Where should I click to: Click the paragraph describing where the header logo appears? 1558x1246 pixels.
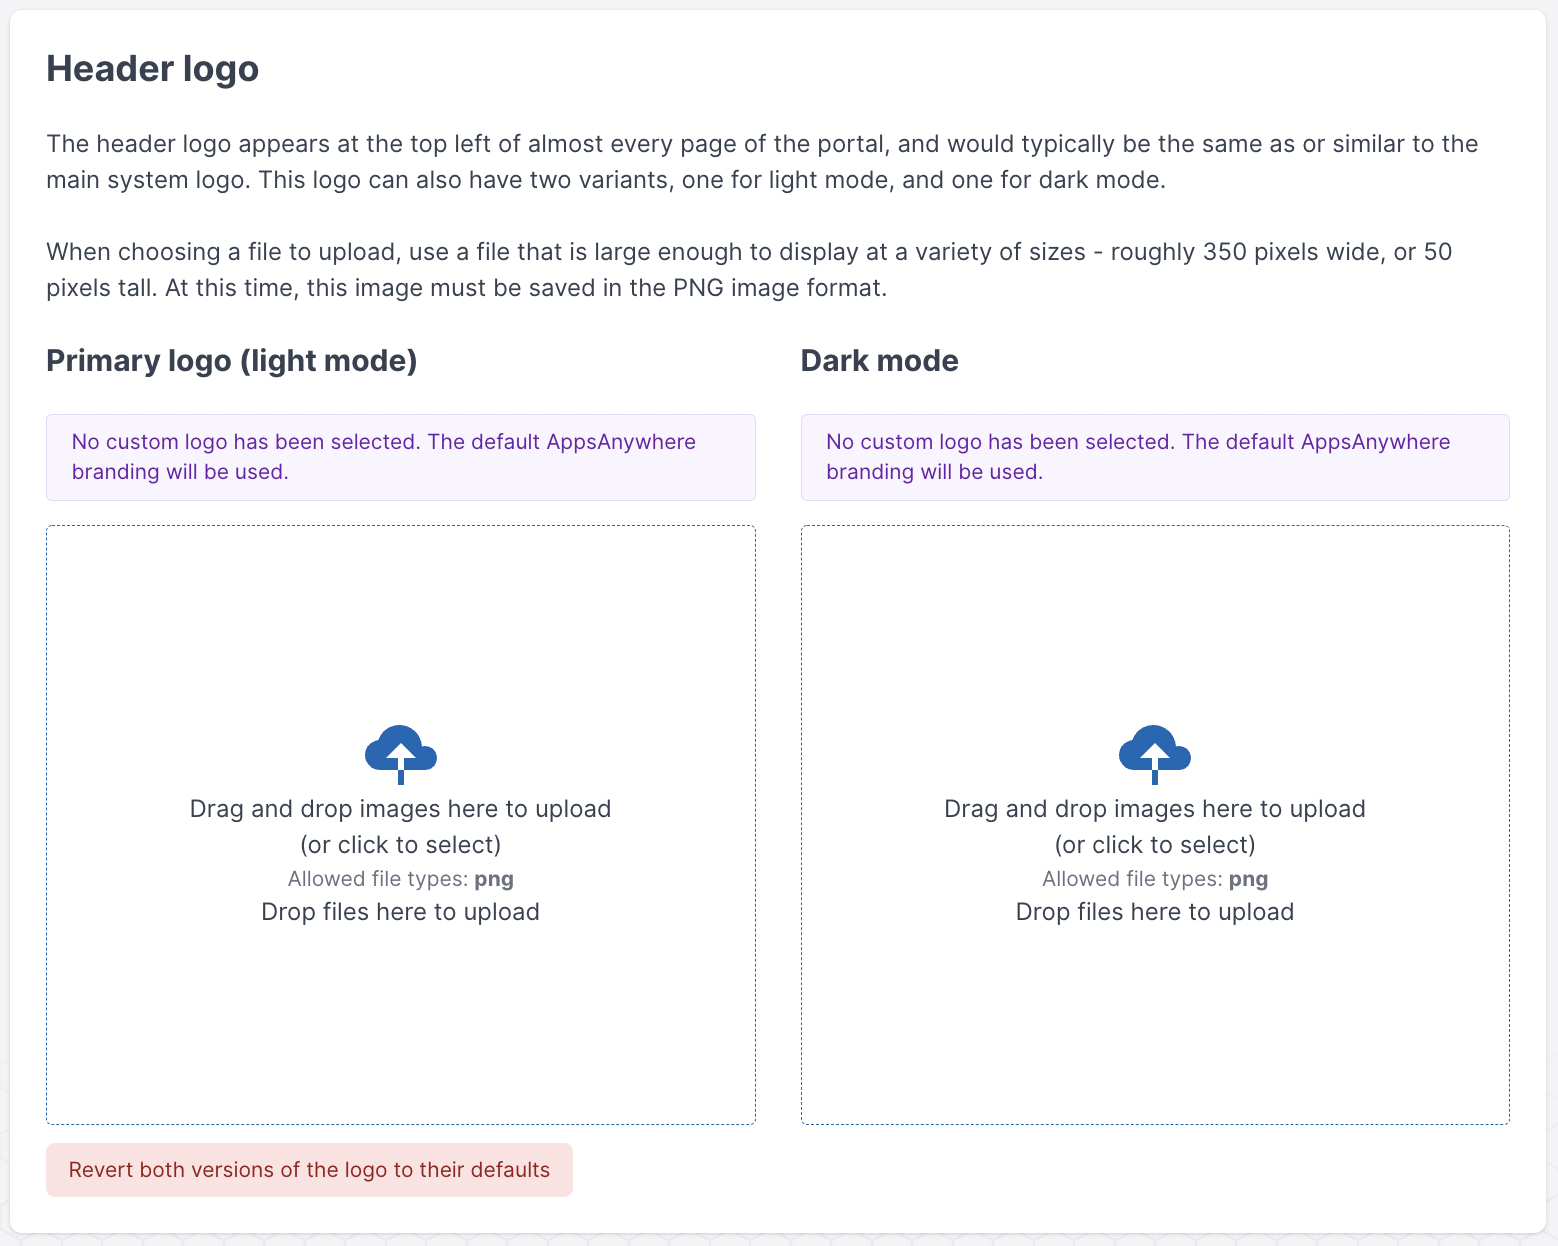point(762,162)
